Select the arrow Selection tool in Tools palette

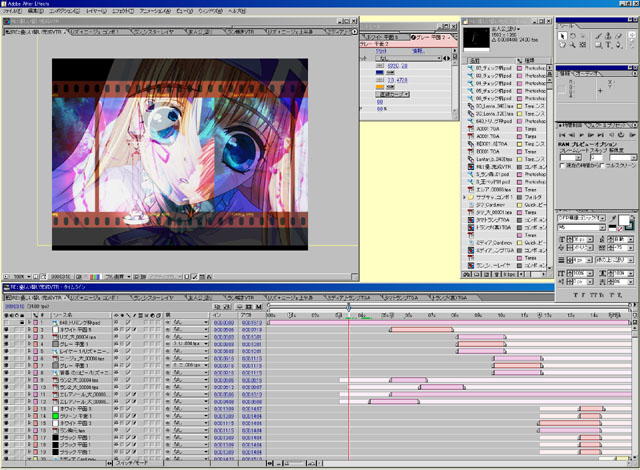(562, 36)
